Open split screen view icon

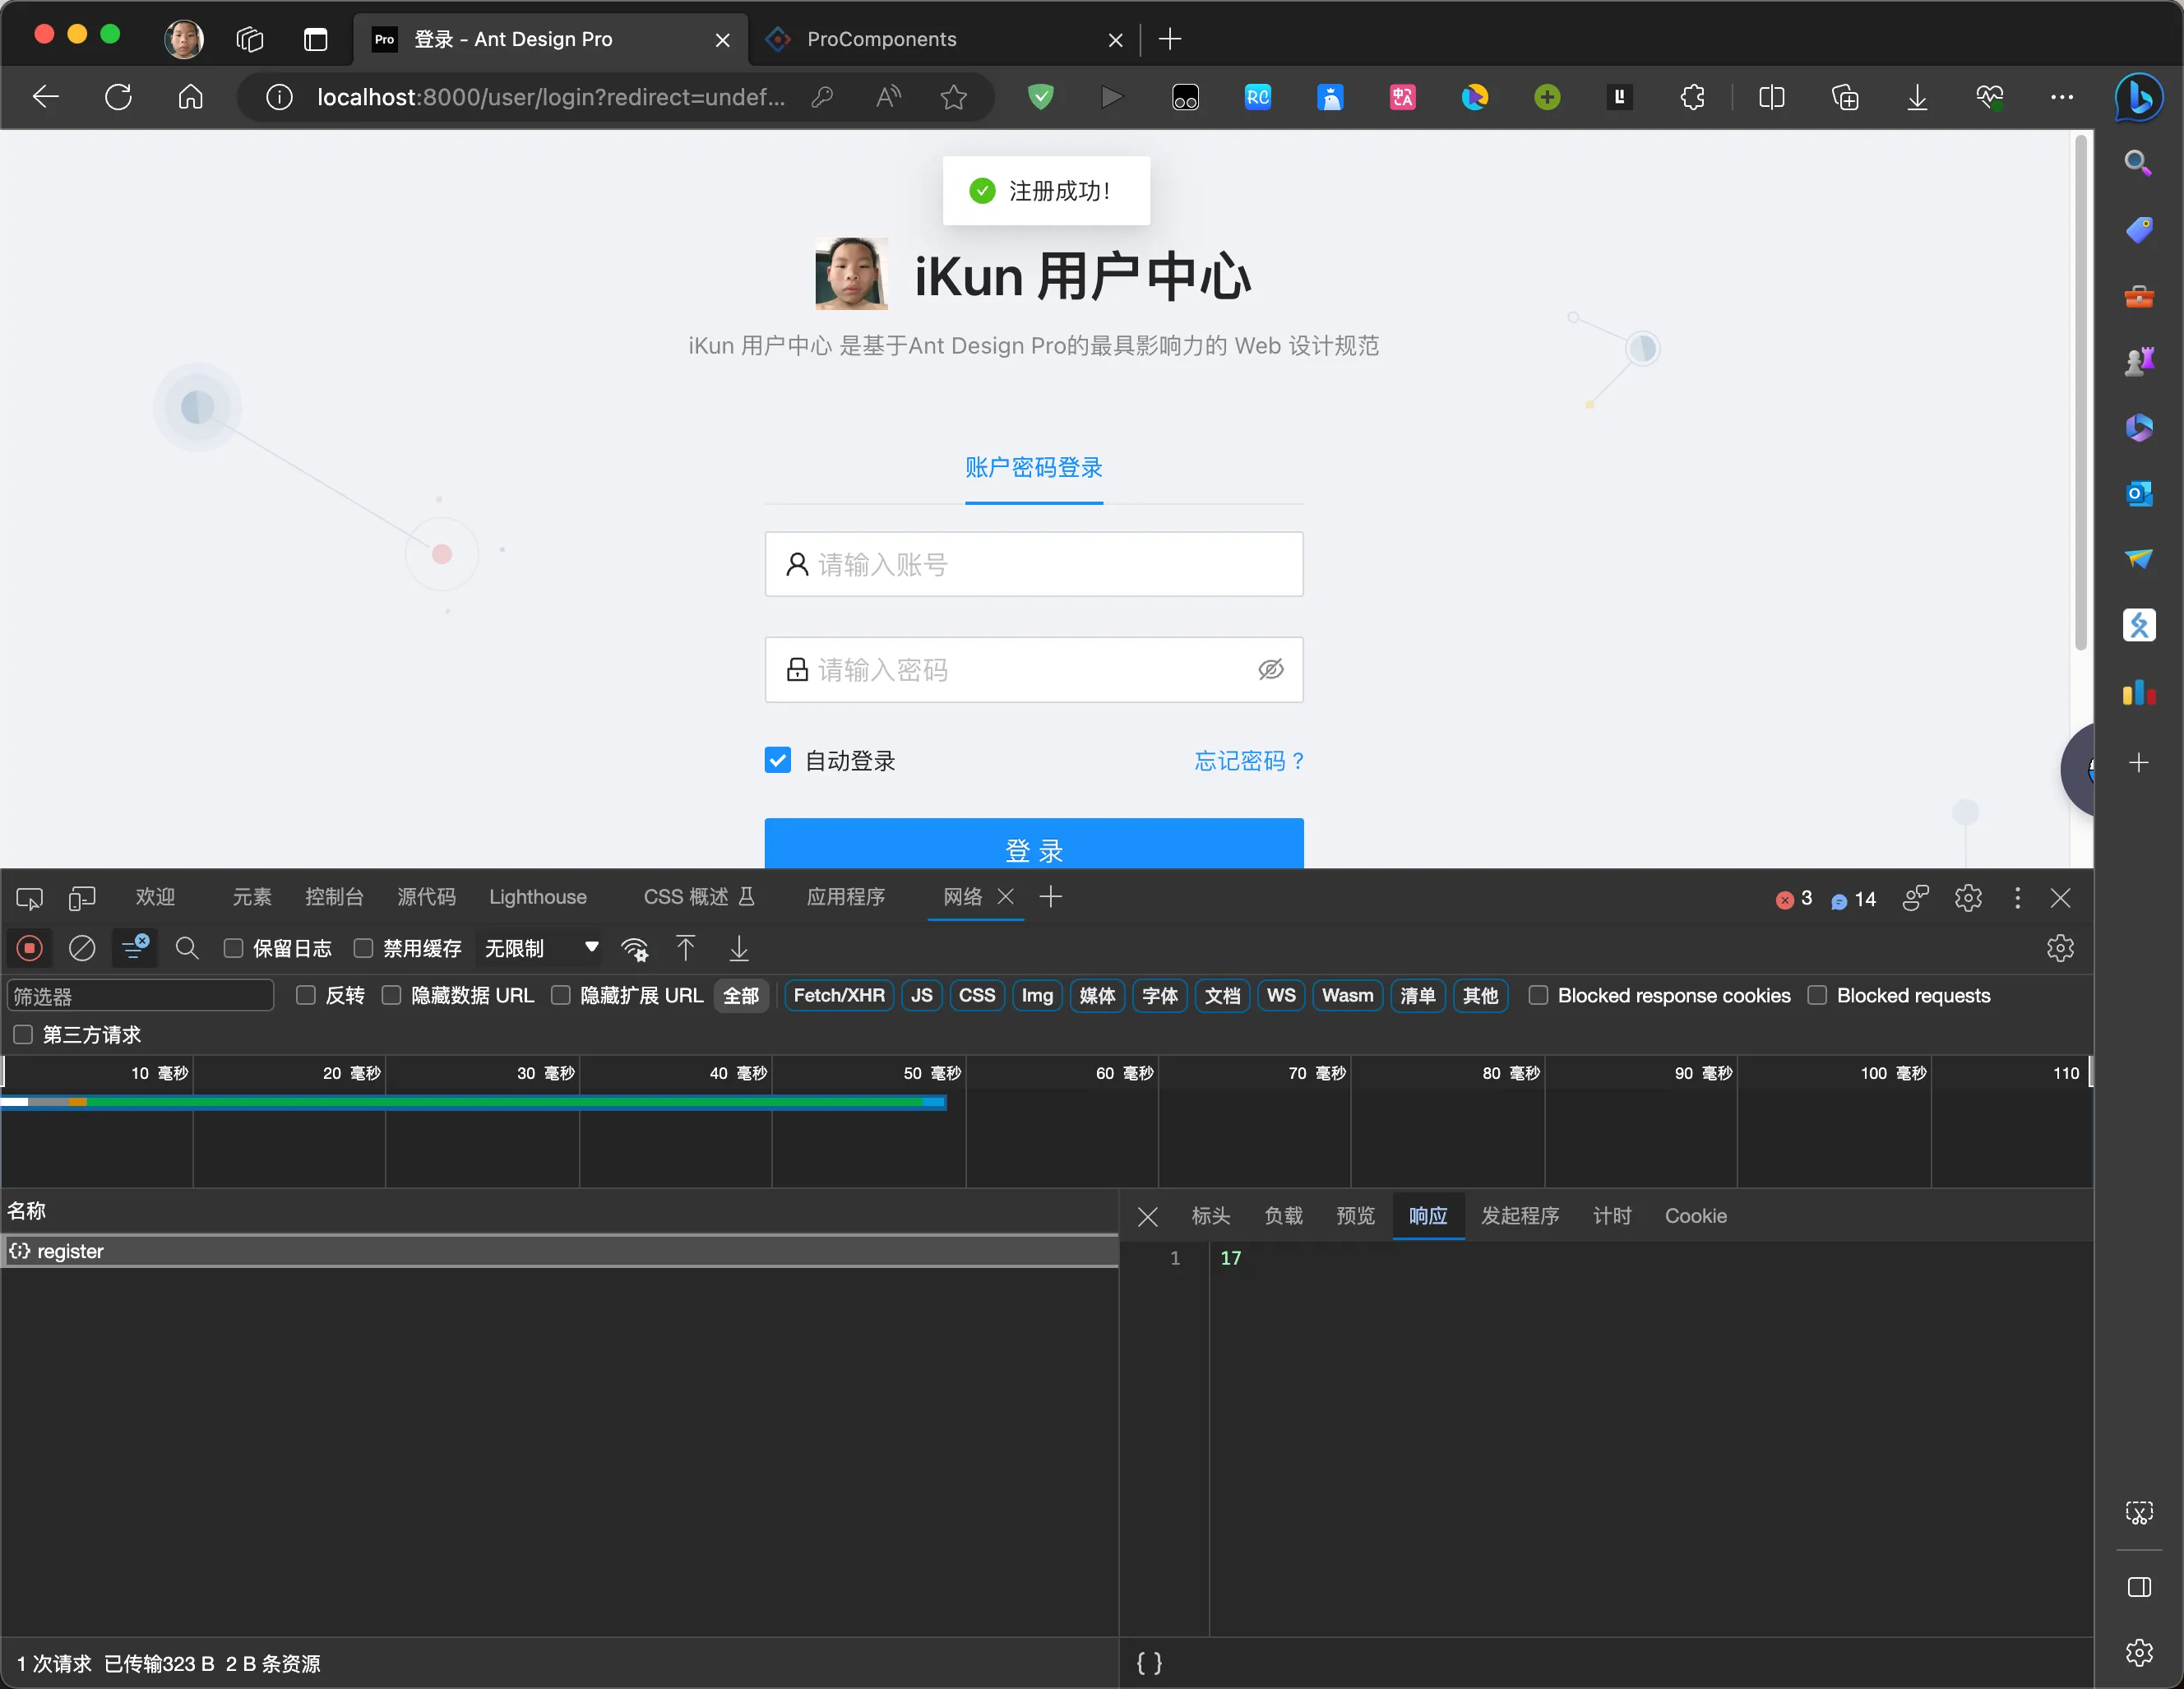coord(1771,97)
